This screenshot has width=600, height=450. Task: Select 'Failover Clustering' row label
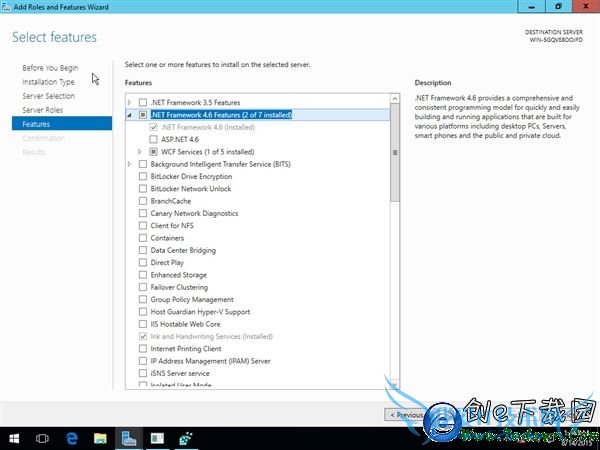pos(179,287)
